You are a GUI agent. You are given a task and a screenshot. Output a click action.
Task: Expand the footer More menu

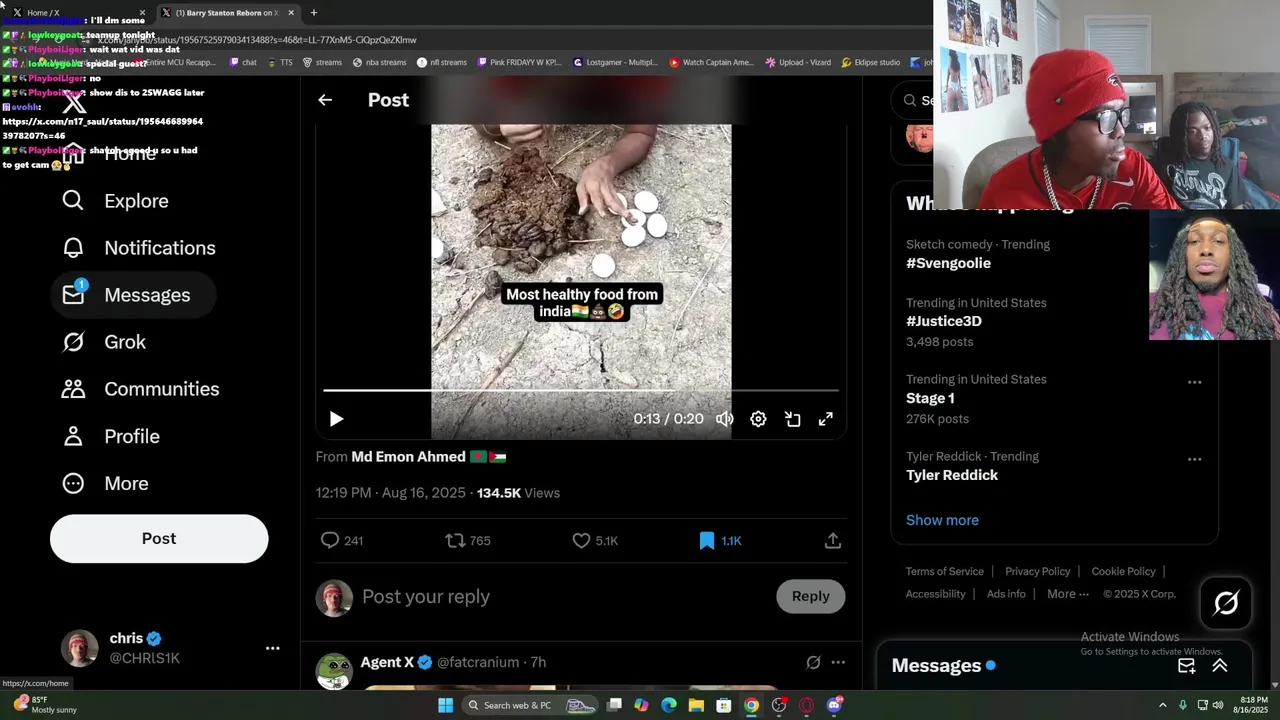(x=1068, y=594)
